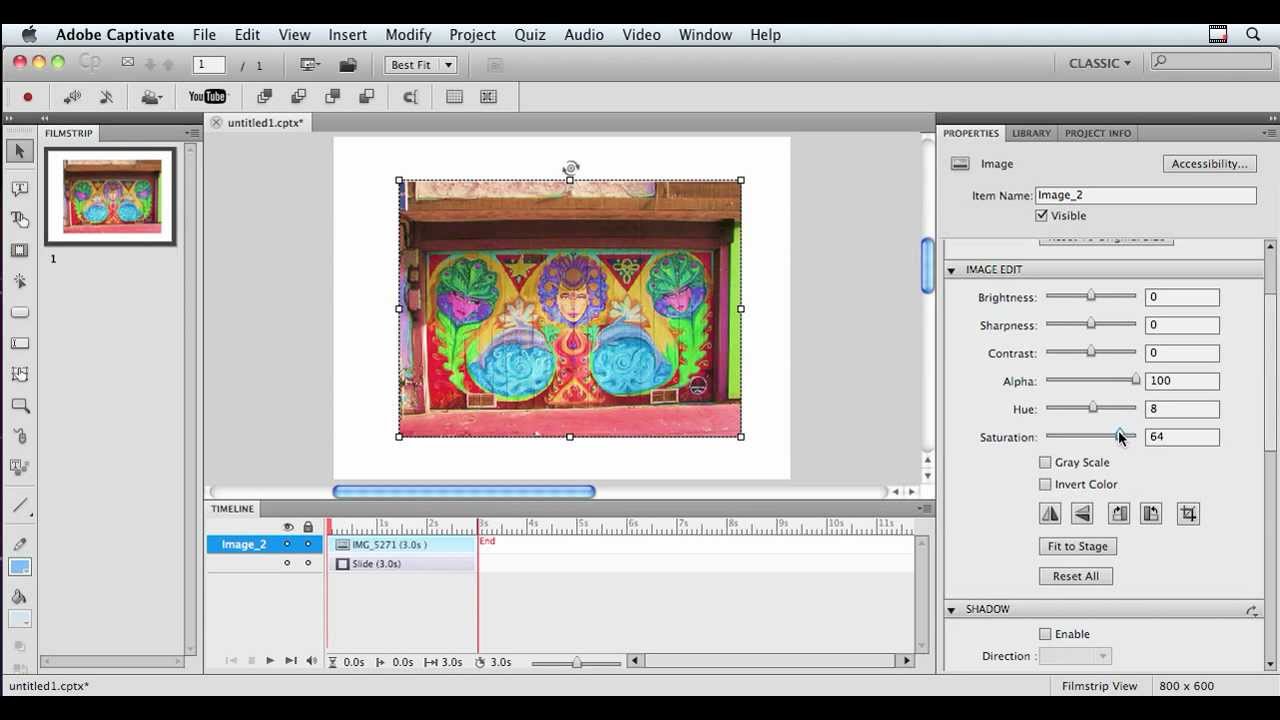This screenshot has height=720, width=1280.
Task: Select the Zoom Area tool
Action: [x=19, y=405]
